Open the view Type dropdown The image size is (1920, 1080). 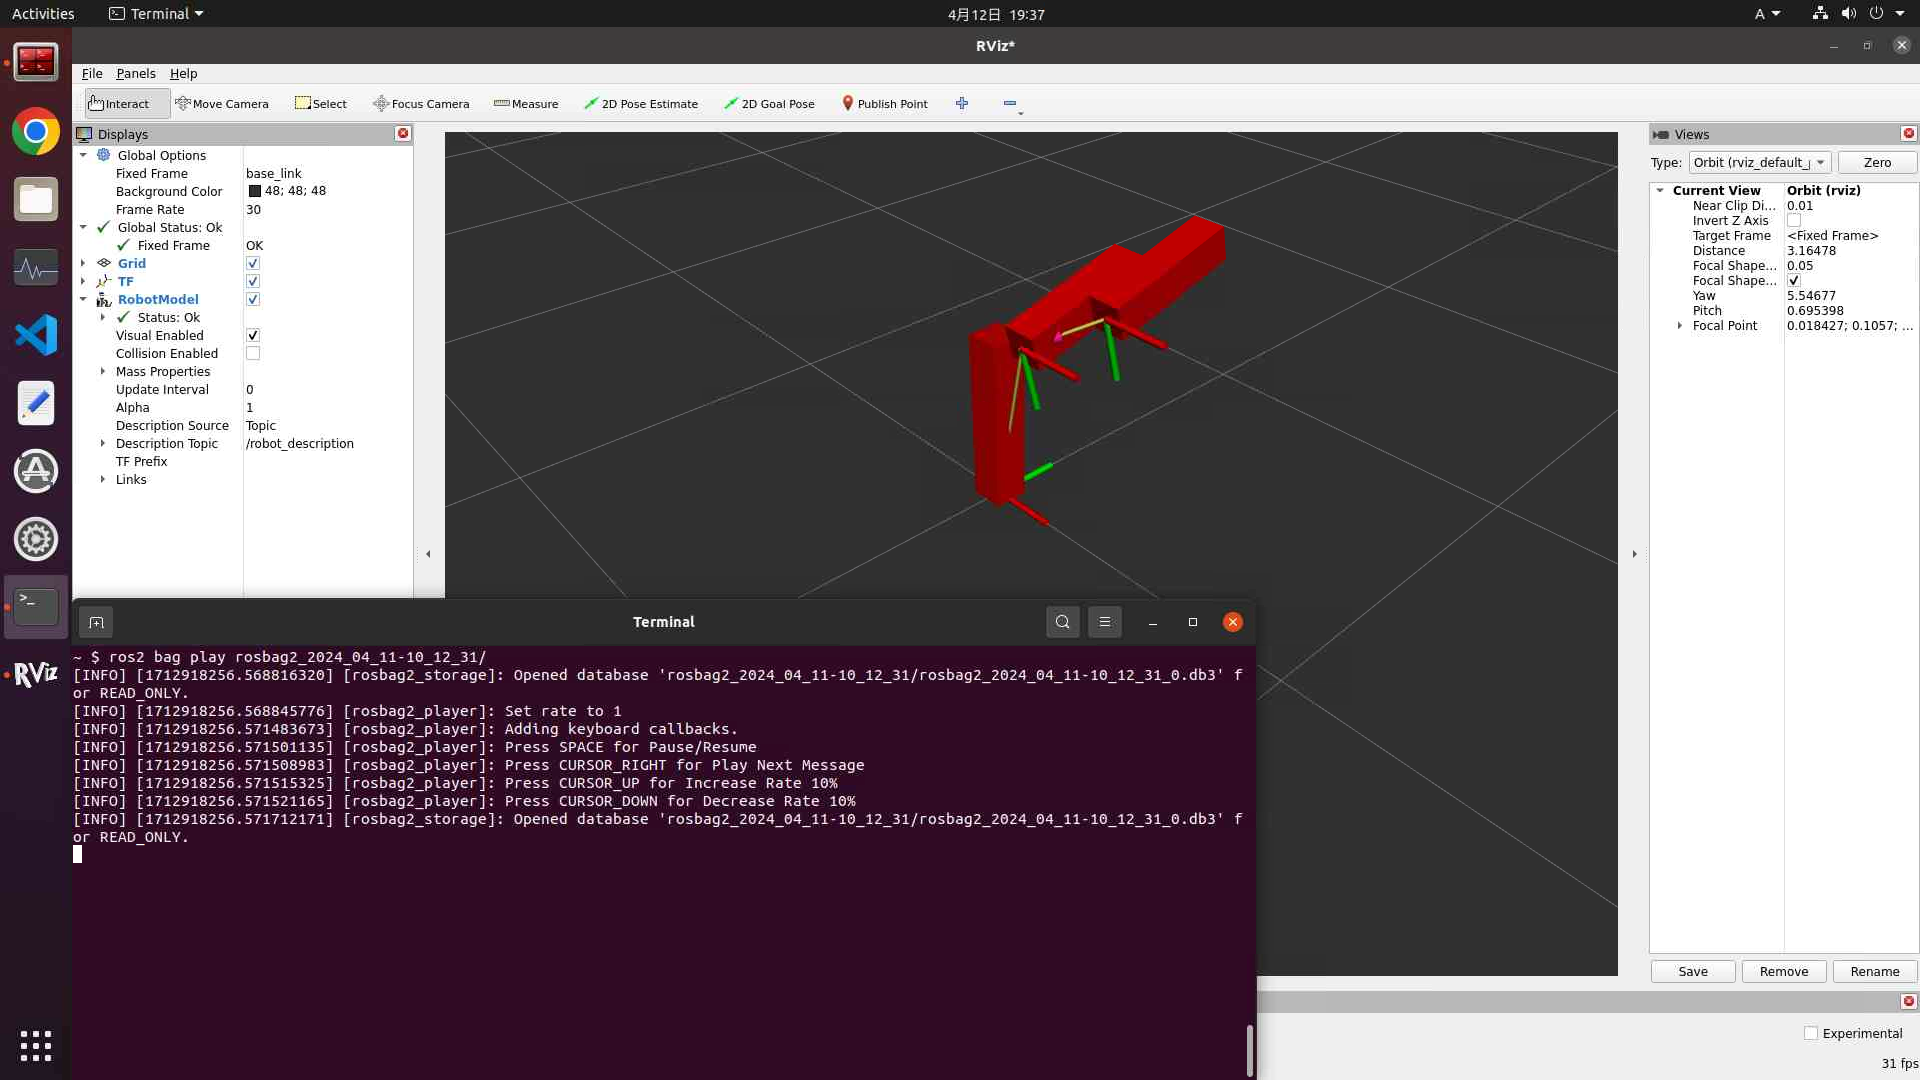tap(1759, 163)
